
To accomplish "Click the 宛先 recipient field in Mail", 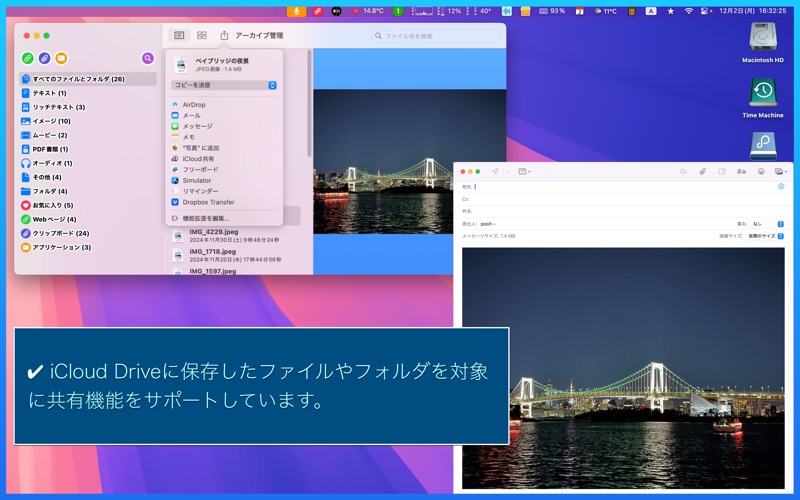I will [x=622, y=187].
